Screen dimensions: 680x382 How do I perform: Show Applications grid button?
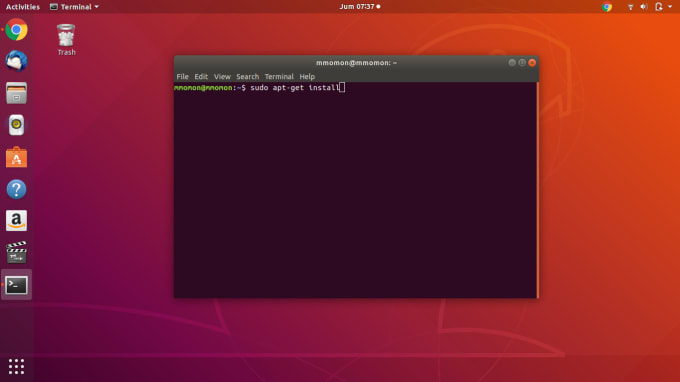[x=16, y=366]
